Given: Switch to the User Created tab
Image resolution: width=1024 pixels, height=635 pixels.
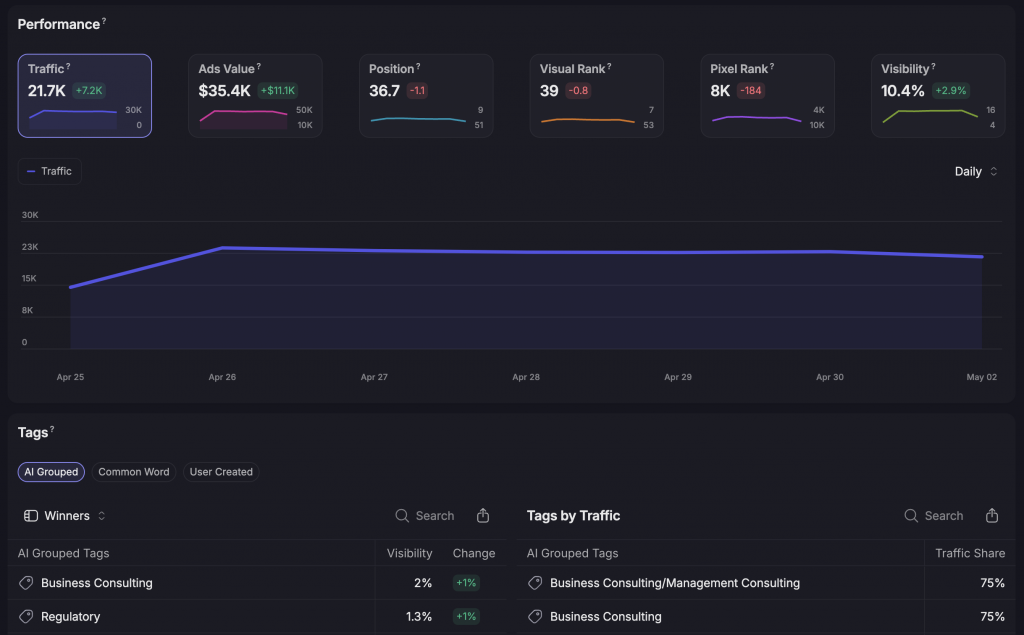Looking at the screenshot, I should pyautogui.click(x=221, y=472).
